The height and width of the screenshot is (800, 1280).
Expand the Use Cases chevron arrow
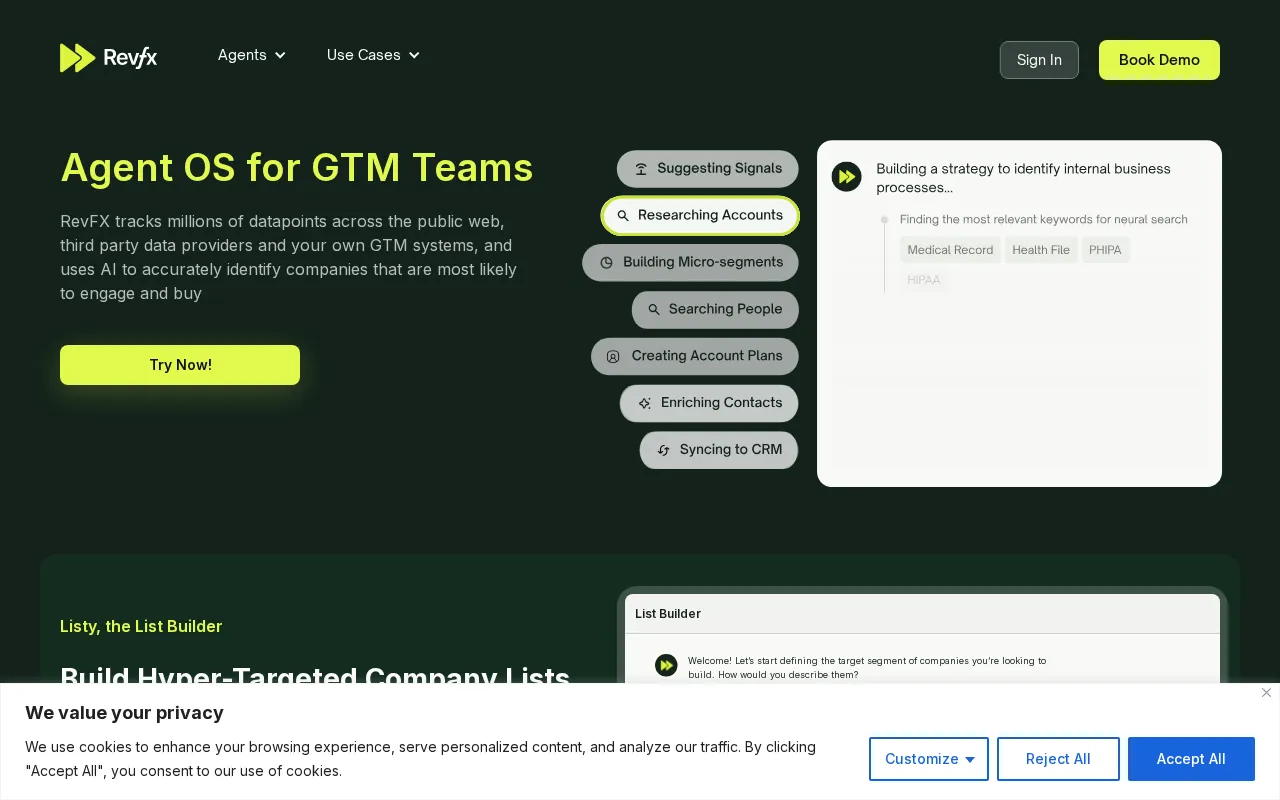coord(414,55)
